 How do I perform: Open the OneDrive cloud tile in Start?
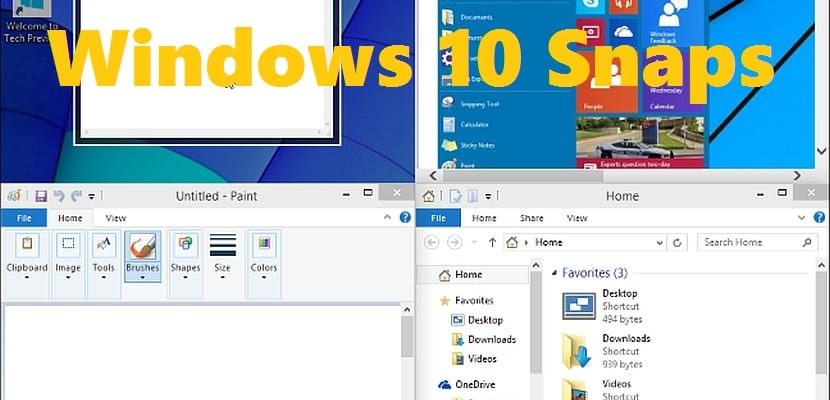pyautogui.click(x=623, y=33)
